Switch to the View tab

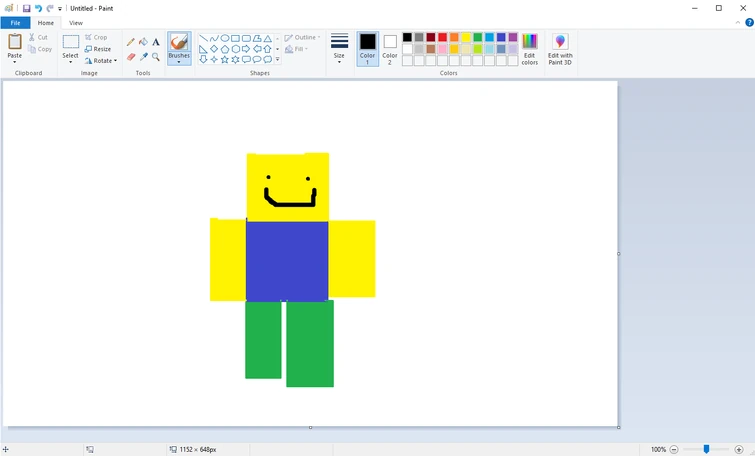pyautogui.click(x=76, y=23)
